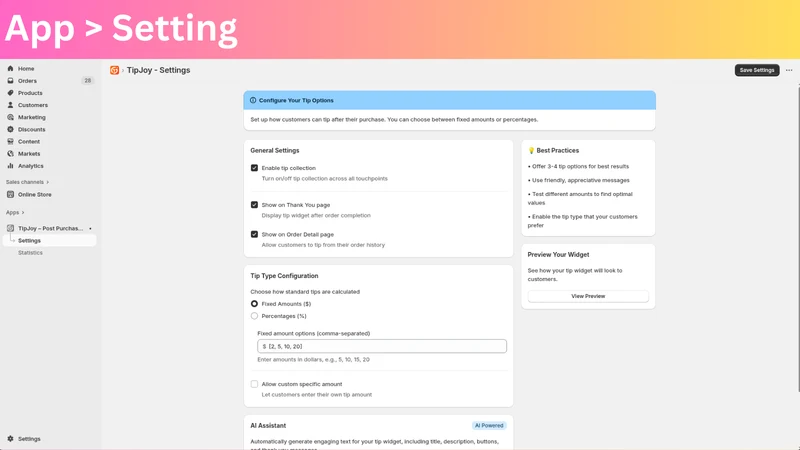Click the fixed amount options input field
Image resolution: width=800 pixels, height=450 pixels.
pyautogui.click(x=382, y=346)
